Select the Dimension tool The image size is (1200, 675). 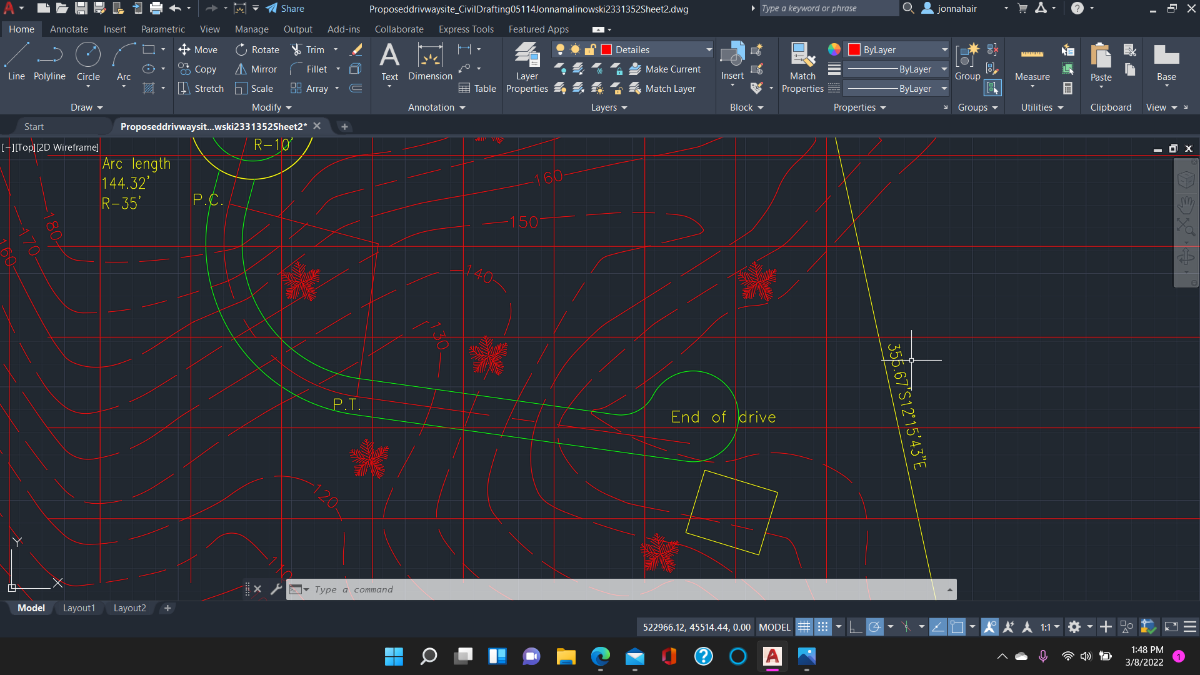[430, 62]
